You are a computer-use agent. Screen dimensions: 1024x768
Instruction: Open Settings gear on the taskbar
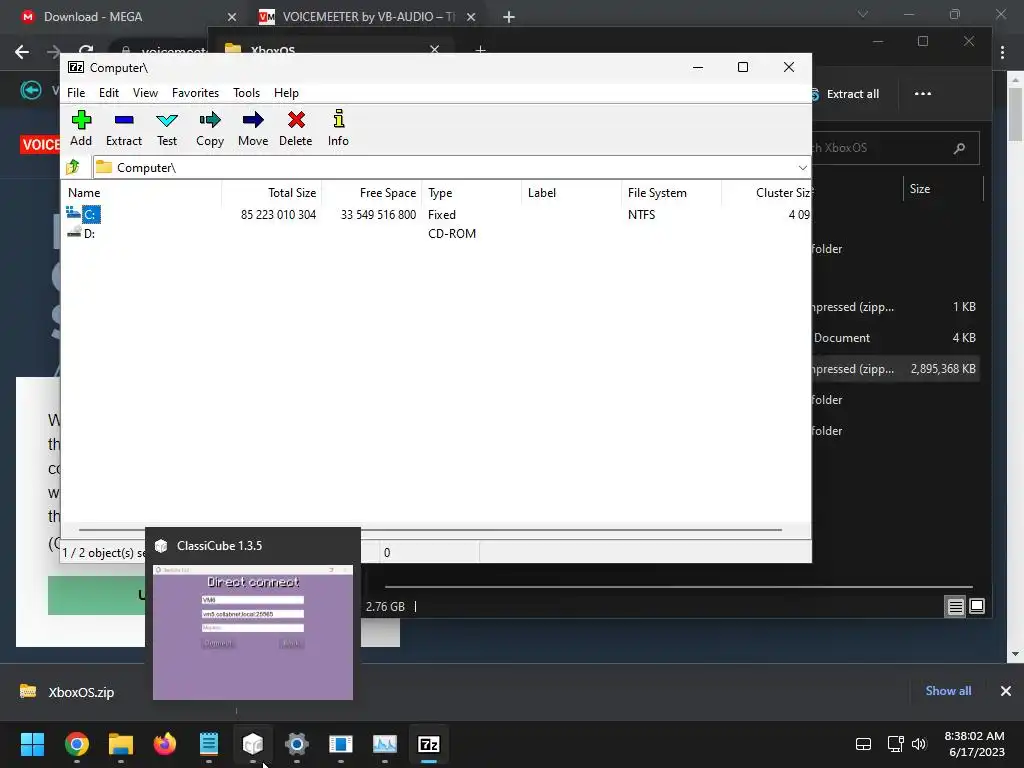tap(296, 744)
